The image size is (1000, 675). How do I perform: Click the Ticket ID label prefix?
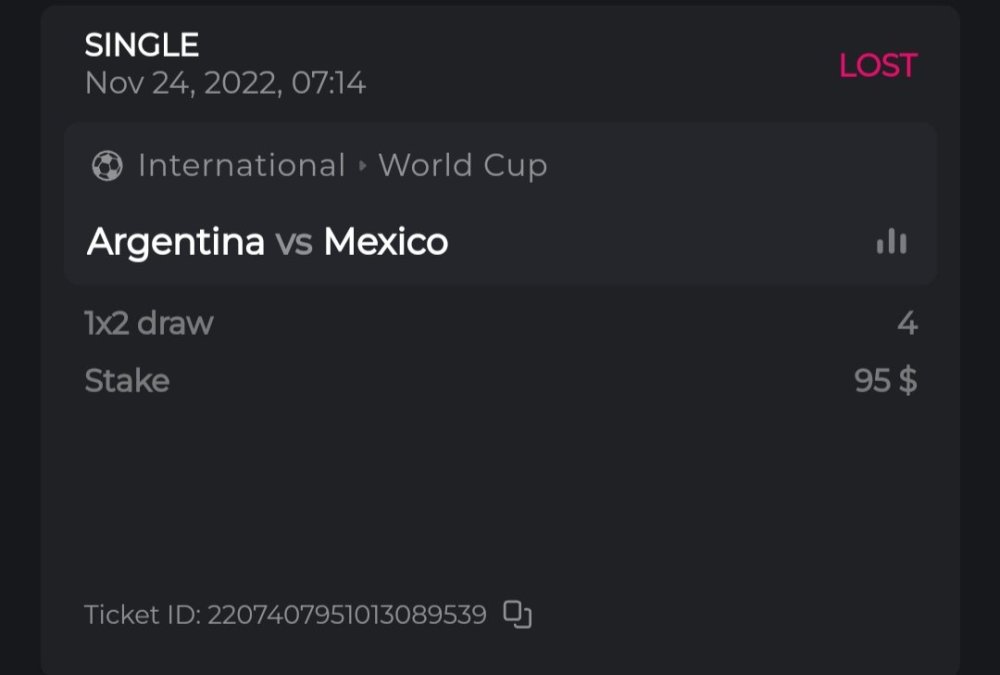coord(141,614)
